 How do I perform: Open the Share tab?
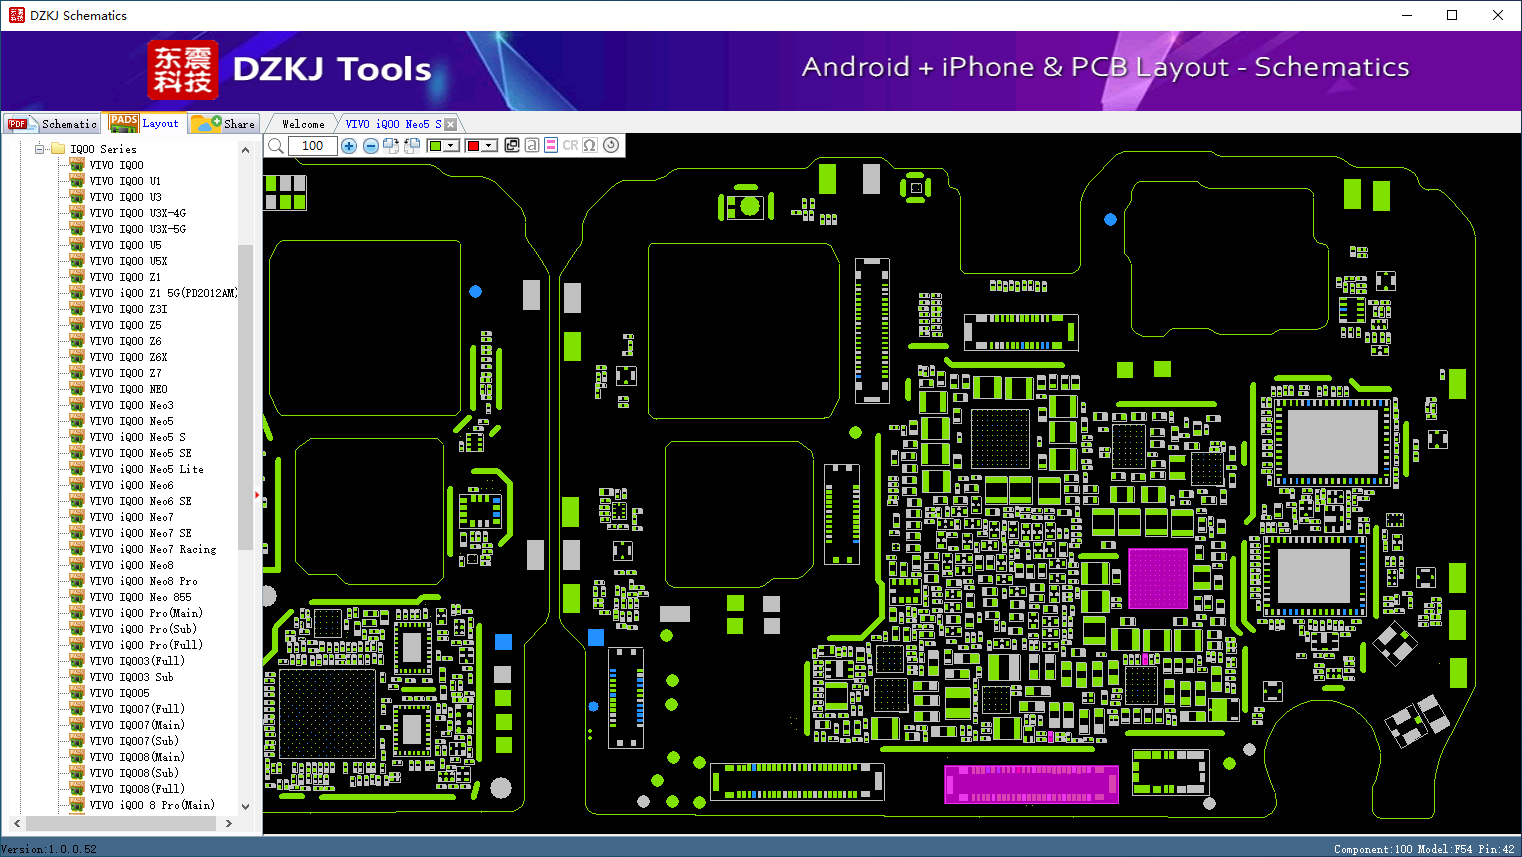point(224,123)
